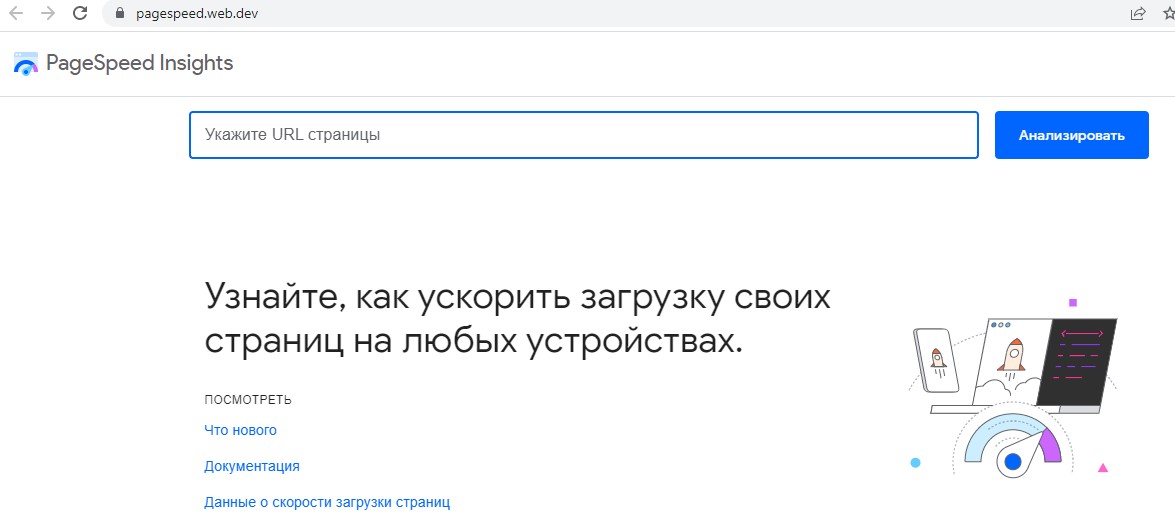
Task: Reload the current page
Action: coord(80,14)
